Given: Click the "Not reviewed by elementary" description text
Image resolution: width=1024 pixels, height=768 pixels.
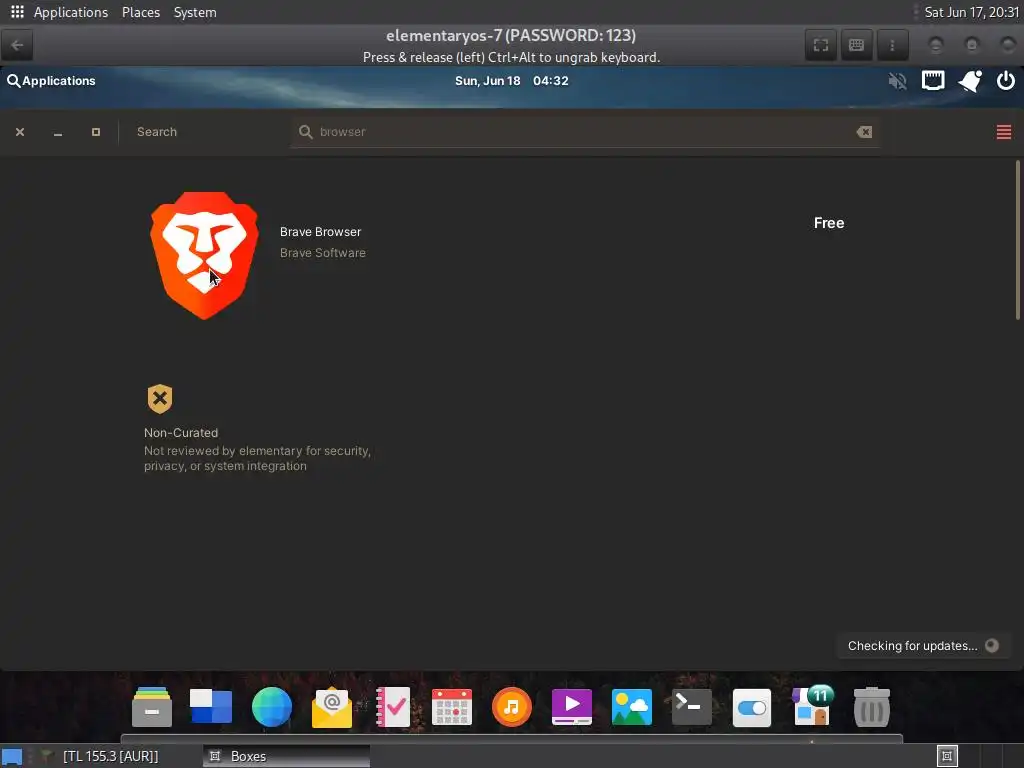Looking at the screenshot, I should coord(257,458).
